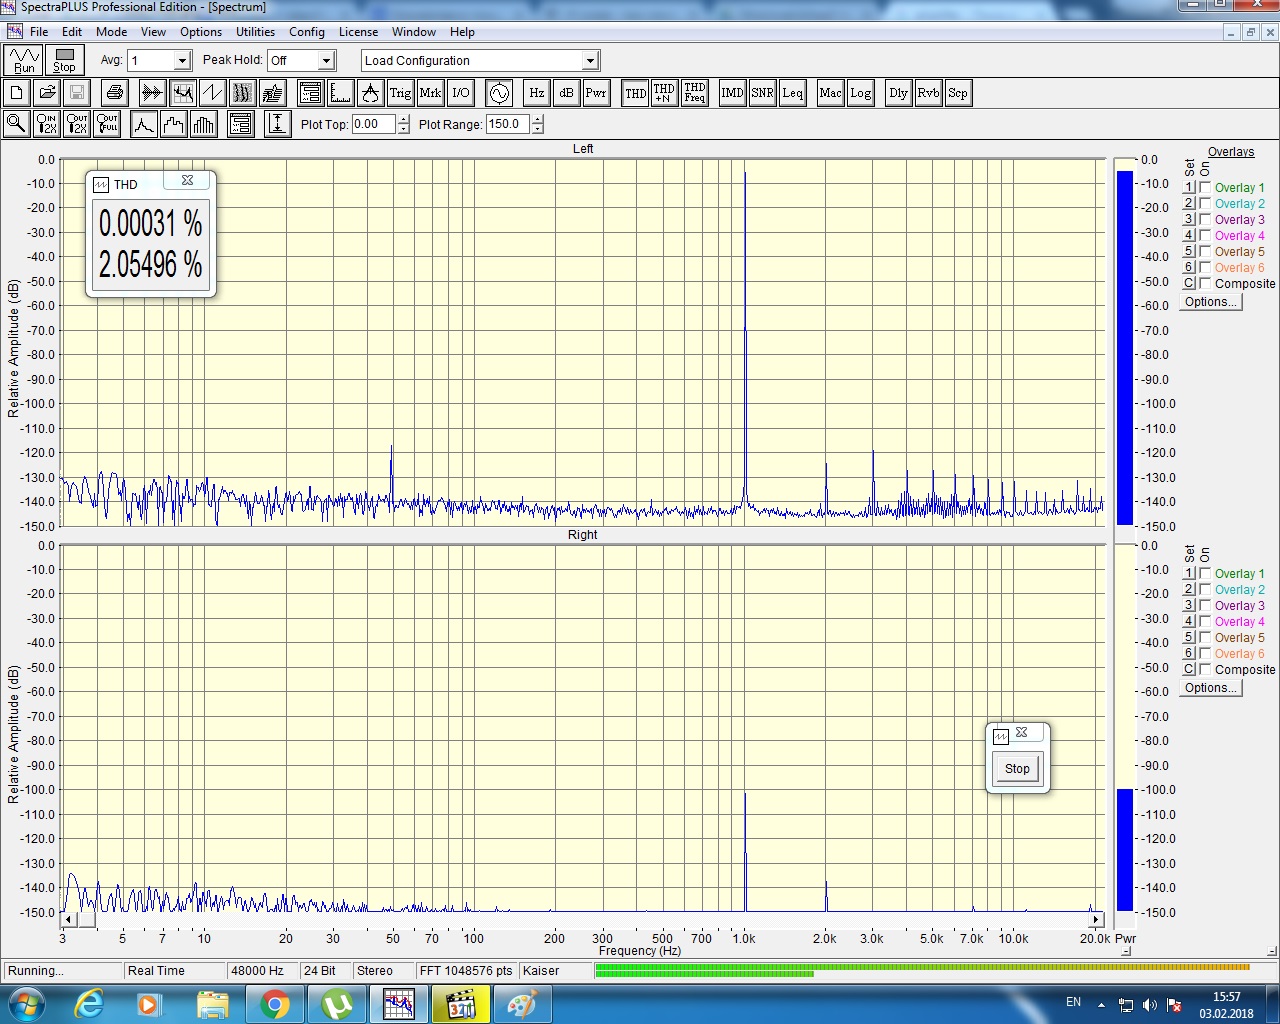The width and height of the screenshot is (1280, 1024).
Task: Click the calibration compass icon
Action: coord(370,93)
